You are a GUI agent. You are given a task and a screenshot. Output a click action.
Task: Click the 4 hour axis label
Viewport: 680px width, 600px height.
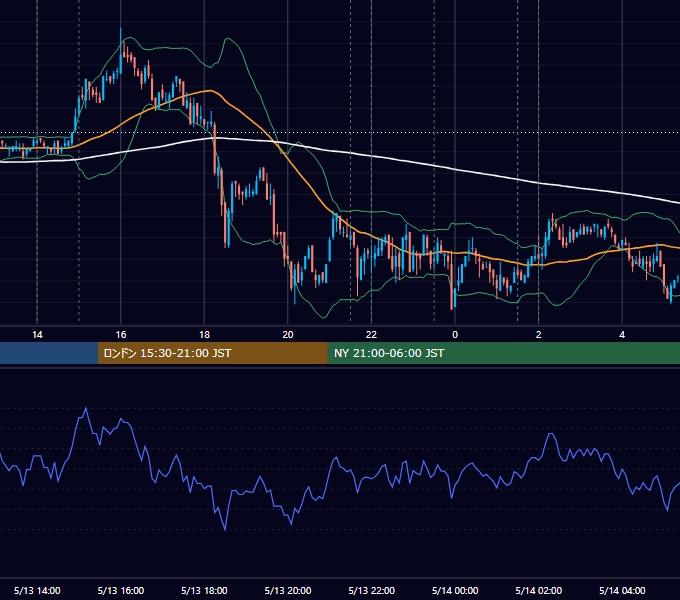[622, 335]
